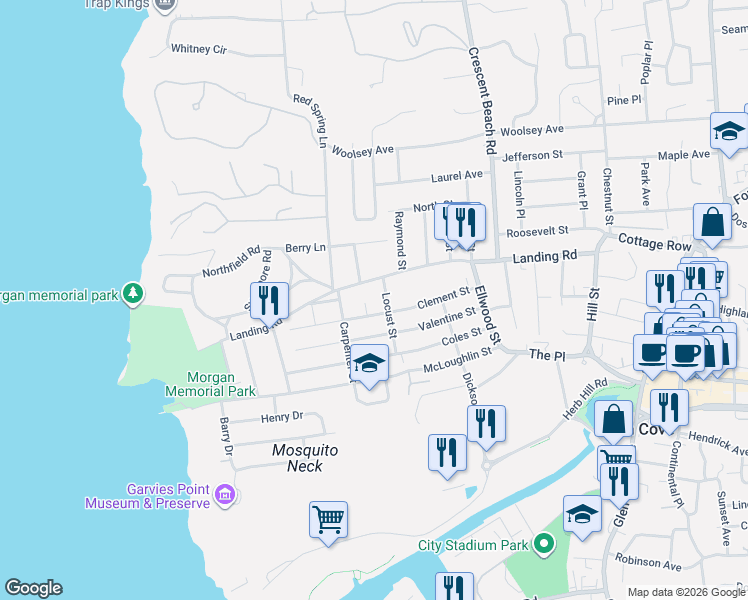This screenshot has width=748, height=600.
Task: Open the shopping cart marker below Mosquito Neck
Action: point(328,521)
